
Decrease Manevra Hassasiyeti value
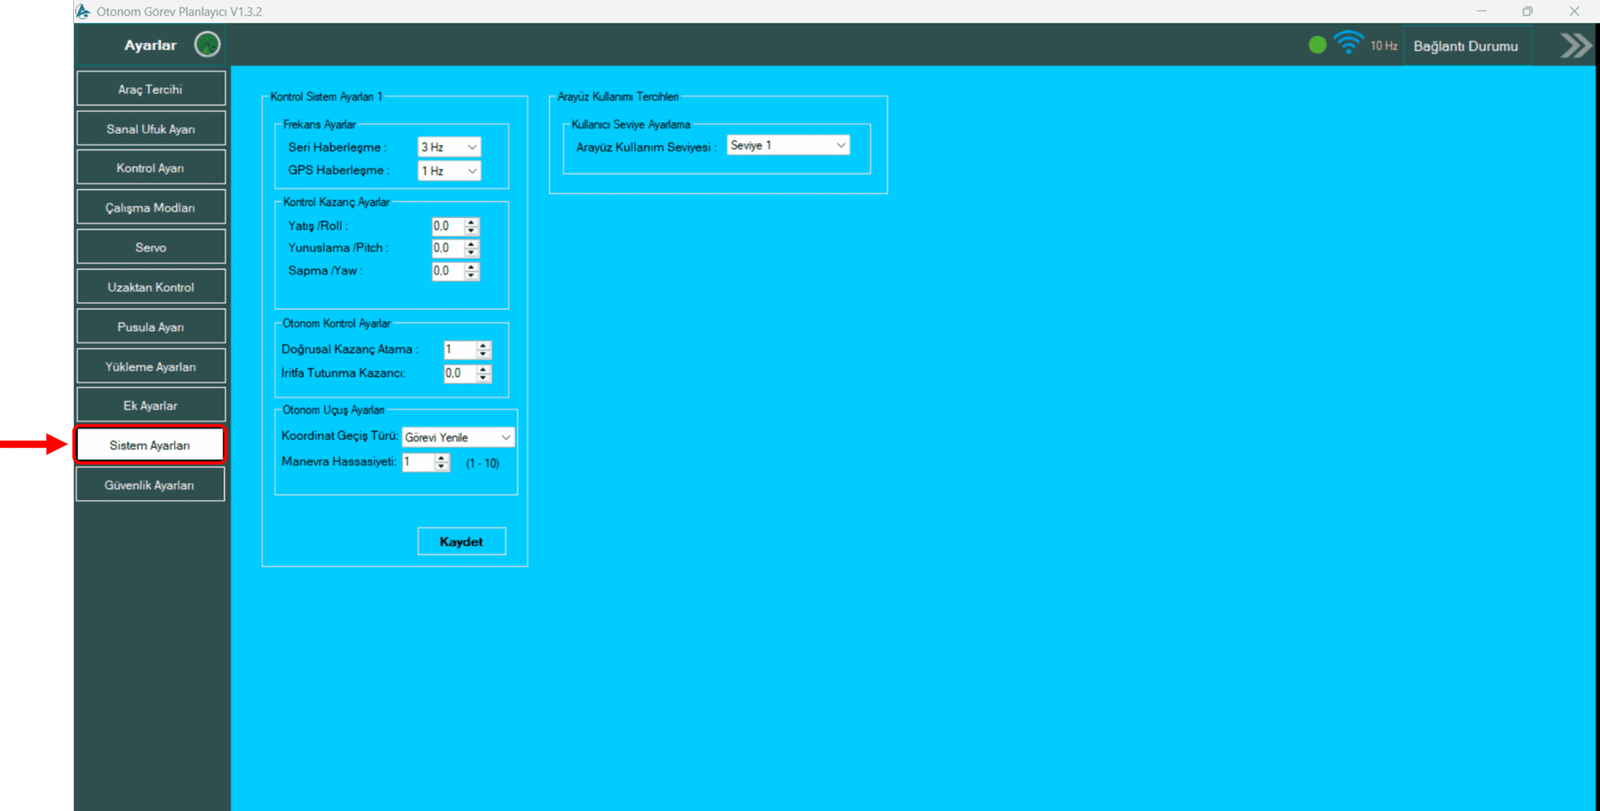point(442,467)
